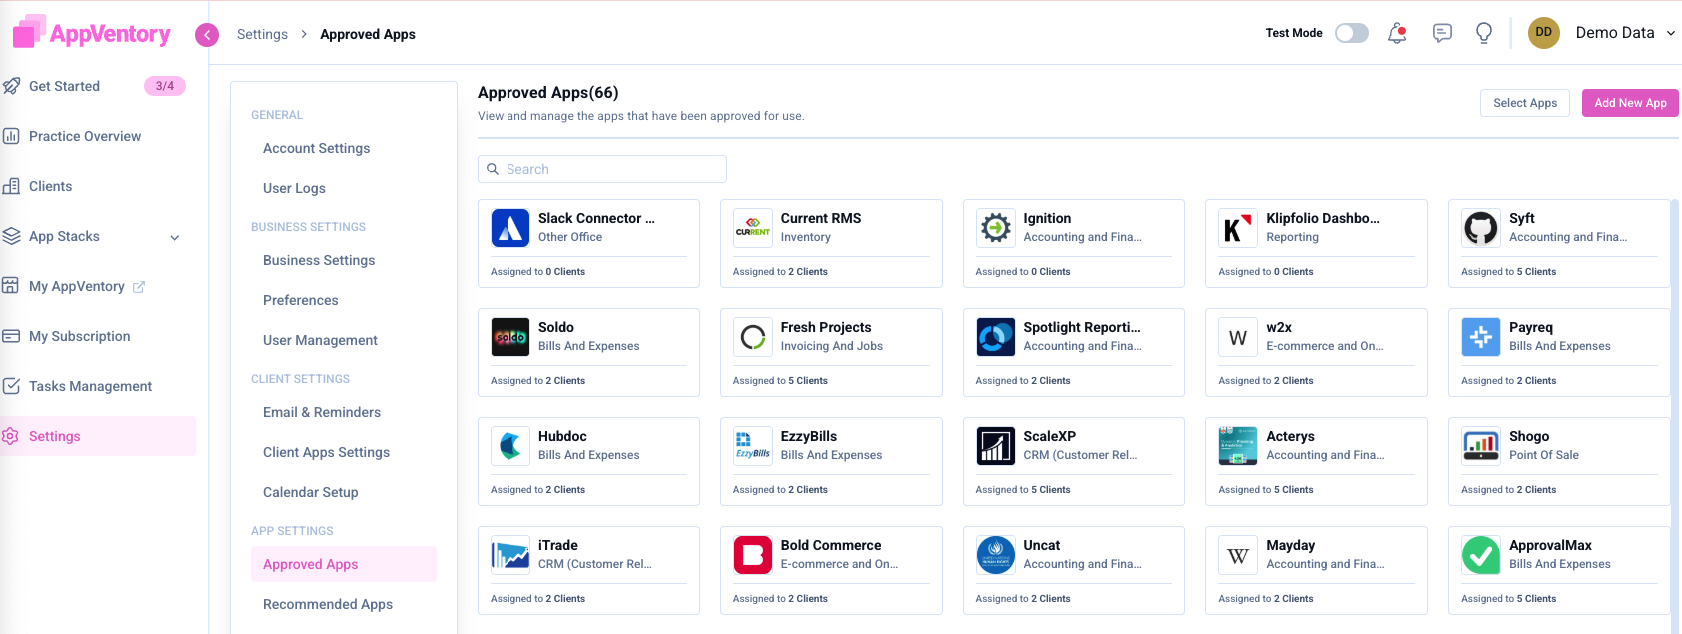Expand the App Stacks chevron

[x=175, y=237]
